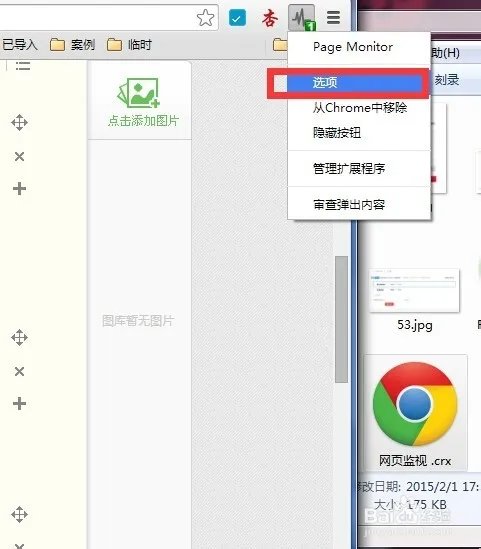Choose 从Chrome中移除 from the menu
The image size is (481, 549).
[x=360, y=108]
